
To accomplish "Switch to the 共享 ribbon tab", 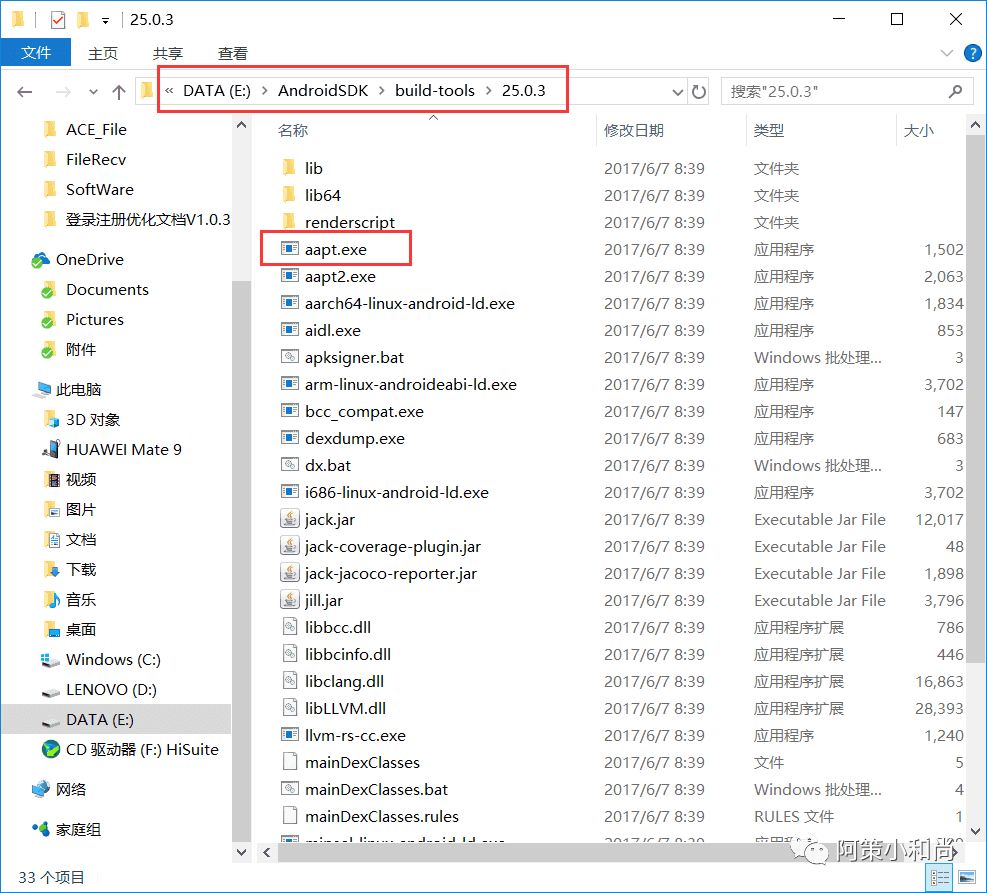I will [x=168, y=53].
